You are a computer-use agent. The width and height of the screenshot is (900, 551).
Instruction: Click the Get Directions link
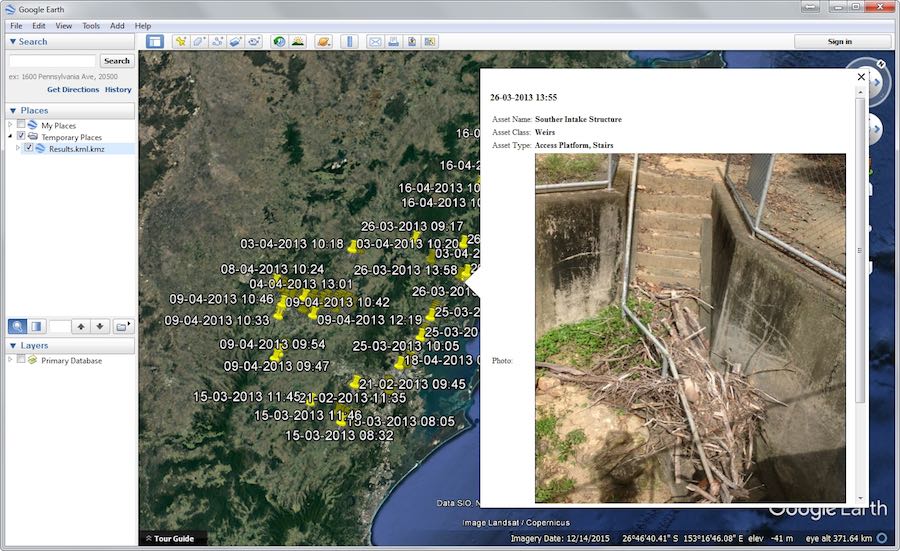tap(73, 90)
